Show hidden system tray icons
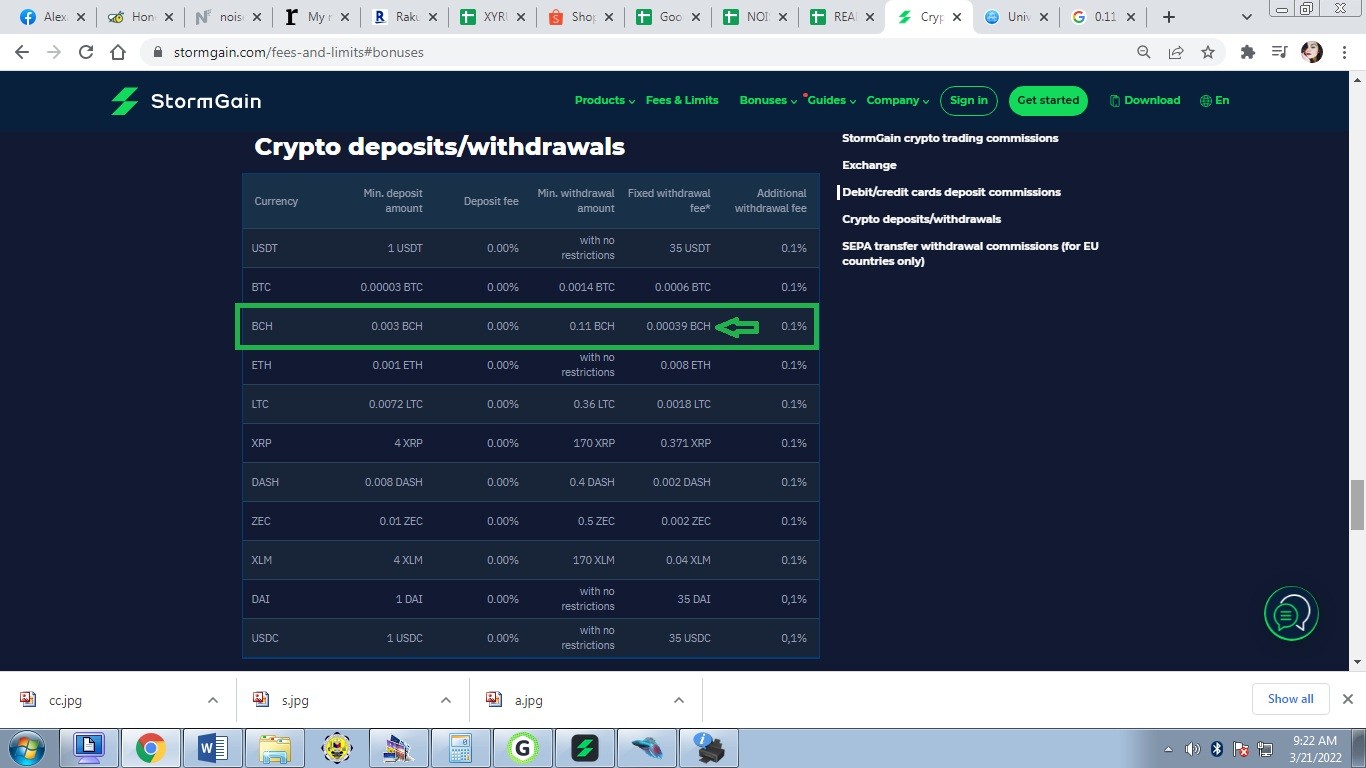Viewport: 1366px width, 768px height. point(1168,749)
